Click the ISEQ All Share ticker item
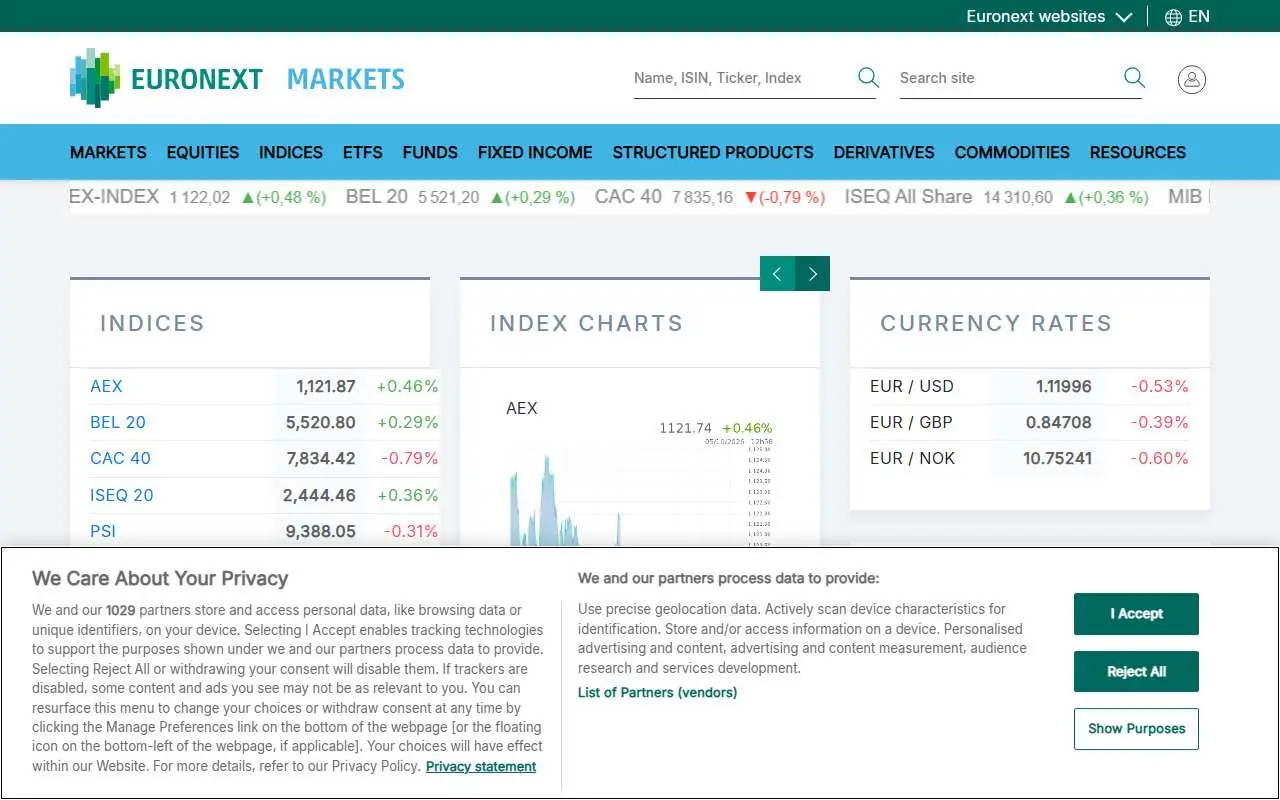This screenshot has width=1280, height=800. click(x=996, y=197)
